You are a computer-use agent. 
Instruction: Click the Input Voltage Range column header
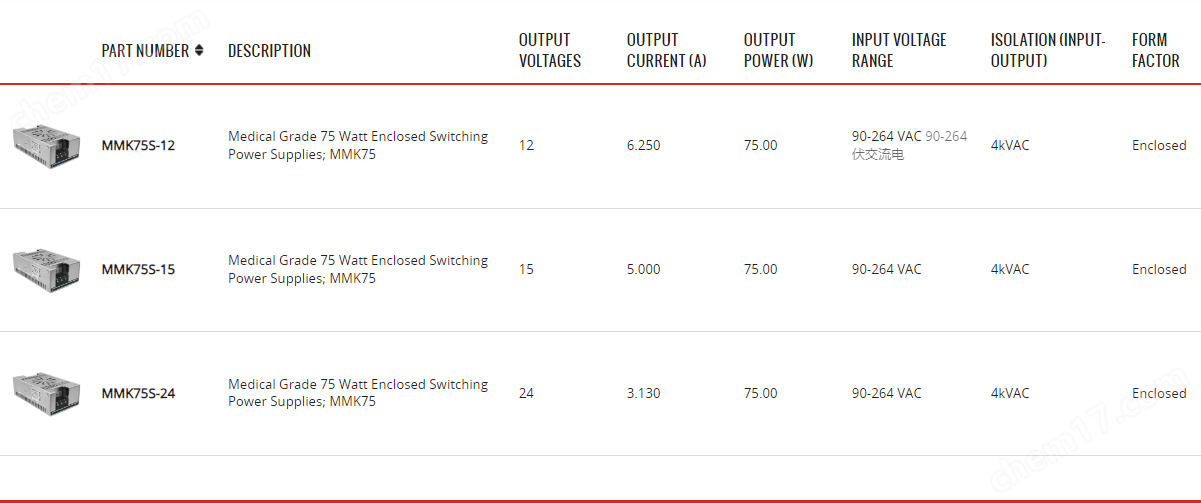click(899, 50)
